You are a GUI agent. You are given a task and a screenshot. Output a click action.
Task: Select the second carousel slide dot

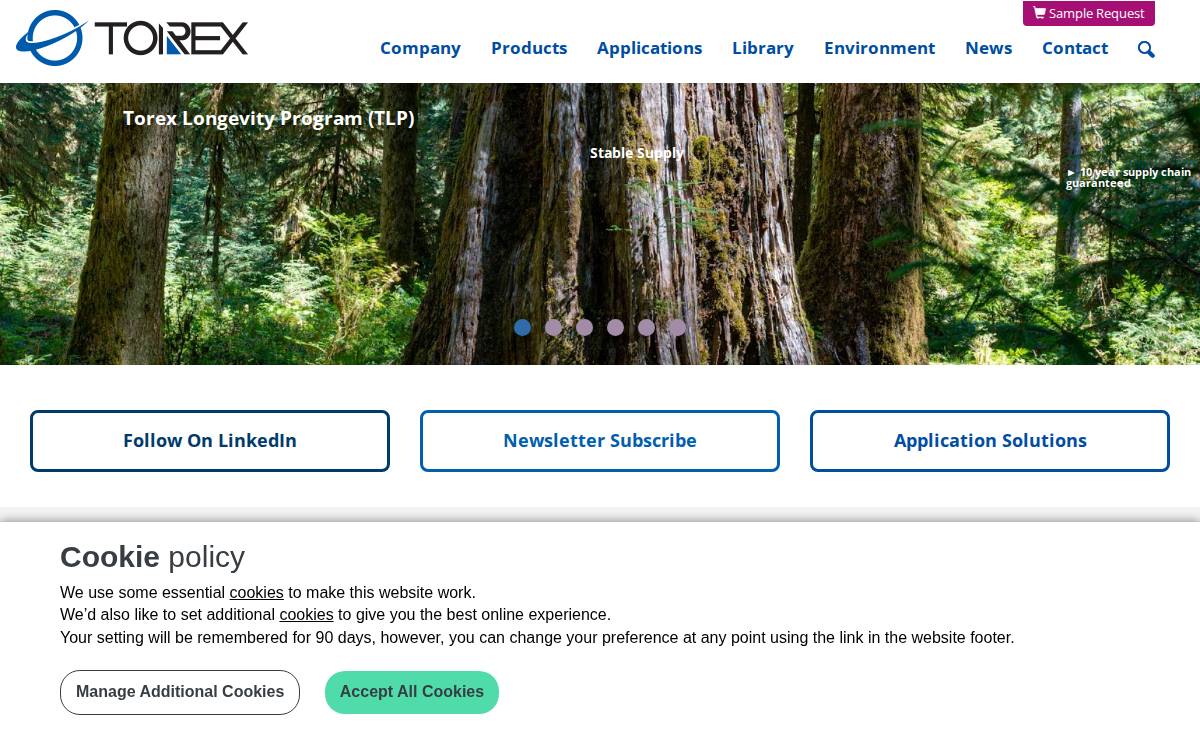coord(553,327)
